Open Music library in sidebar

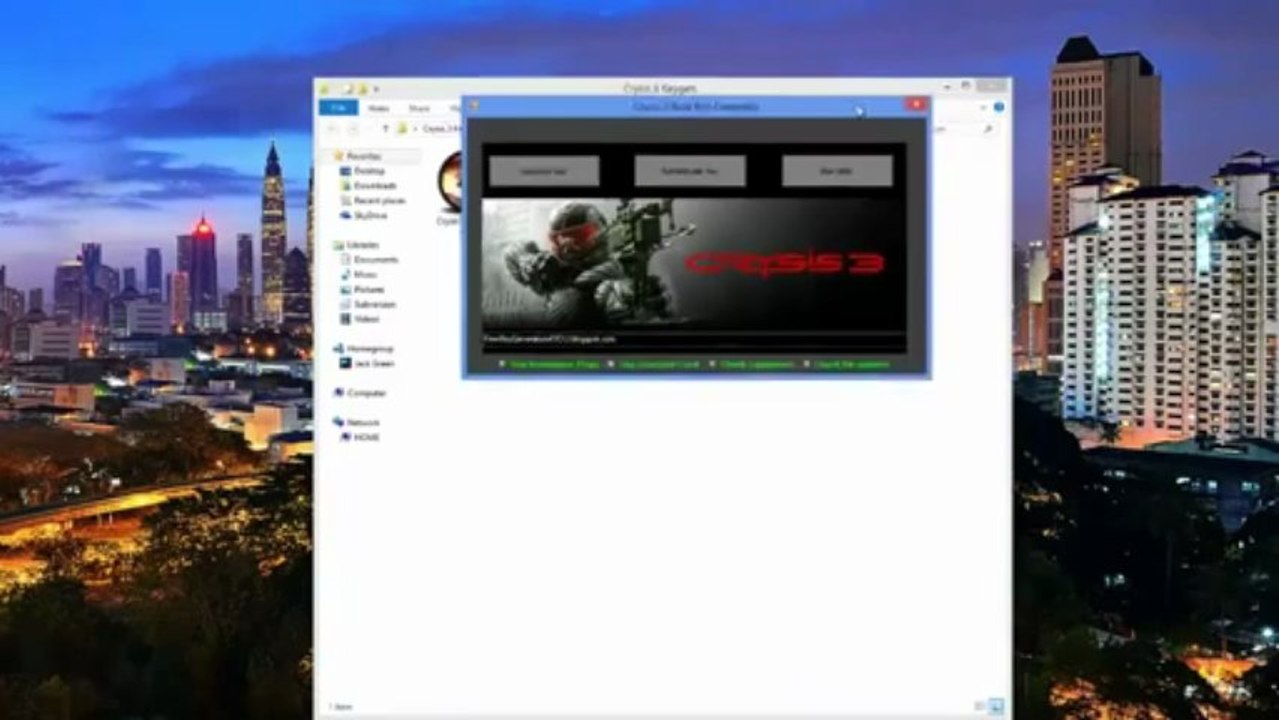(365, 274)
